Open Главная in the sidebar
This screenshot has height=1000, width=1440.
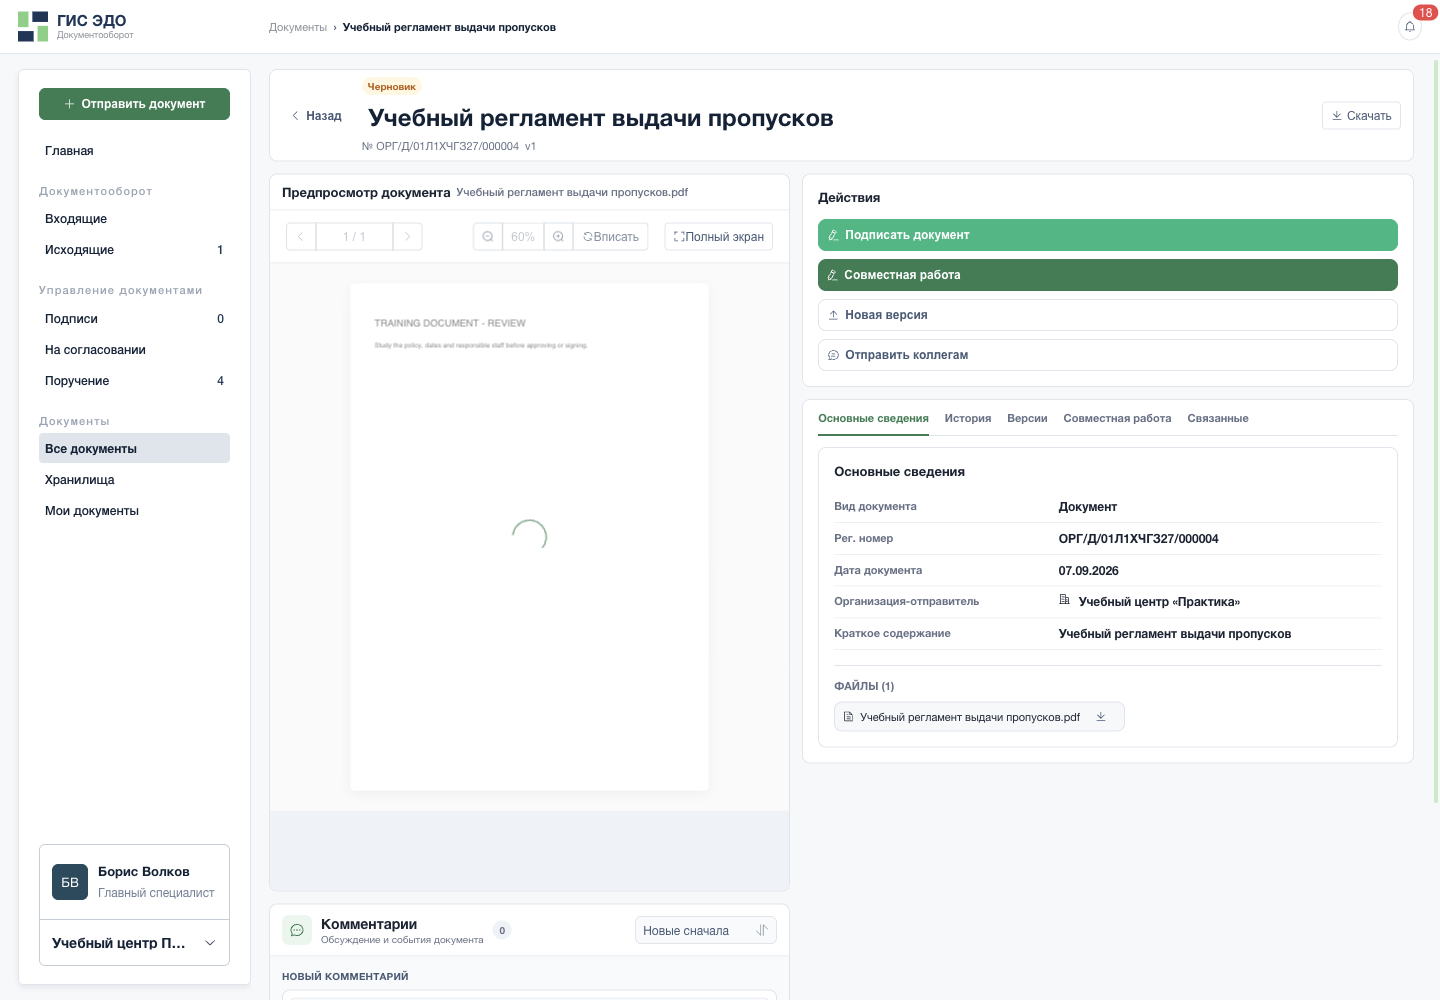(134, 151)
